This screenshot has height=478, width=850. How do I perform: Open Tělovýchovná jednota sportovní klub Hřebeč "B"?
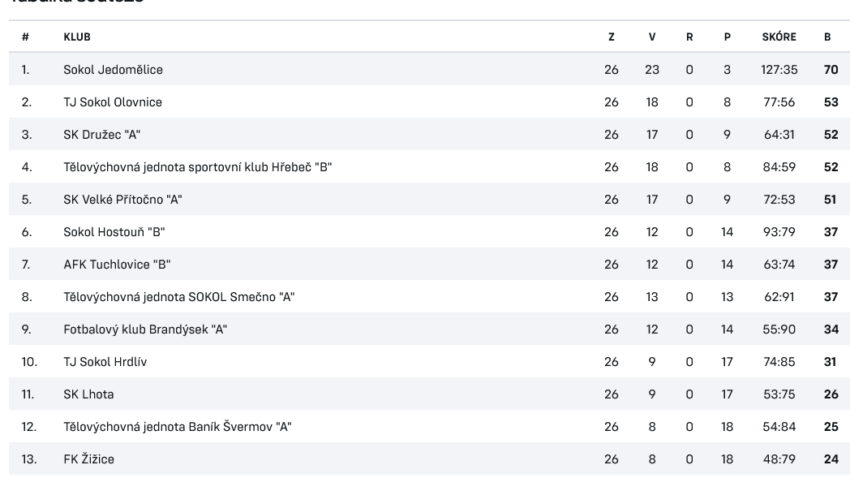[197, 167]
